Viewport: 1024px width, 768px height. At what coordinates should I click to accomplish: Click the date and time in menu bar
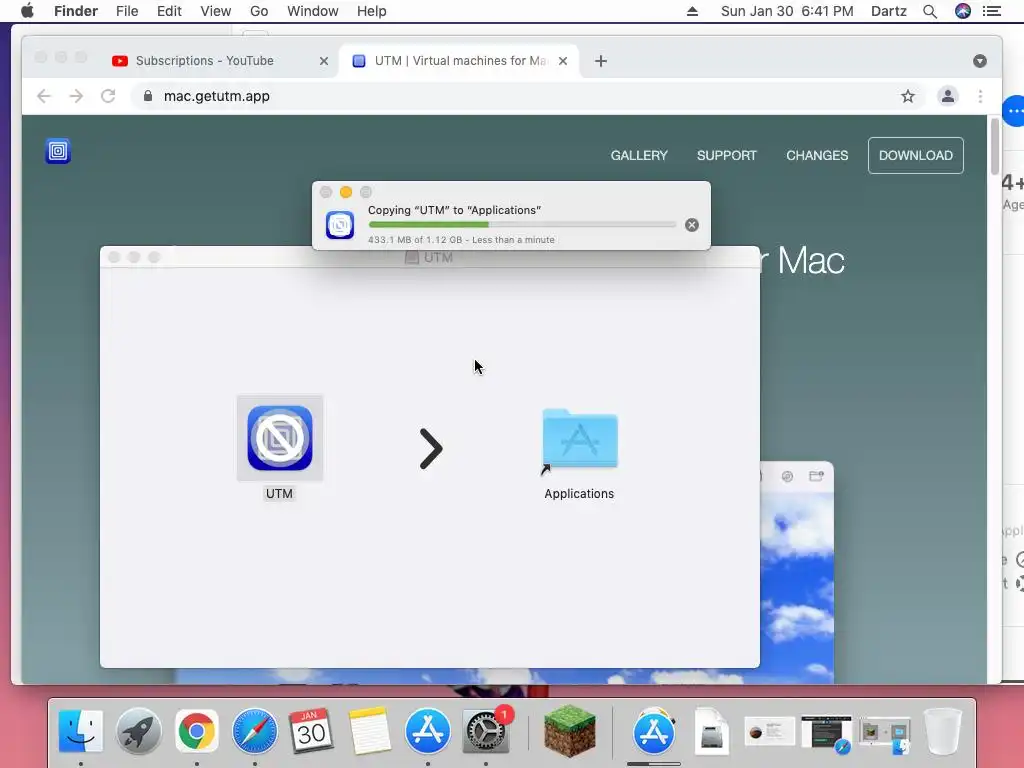pyautogui.click(x=787, y=11)
